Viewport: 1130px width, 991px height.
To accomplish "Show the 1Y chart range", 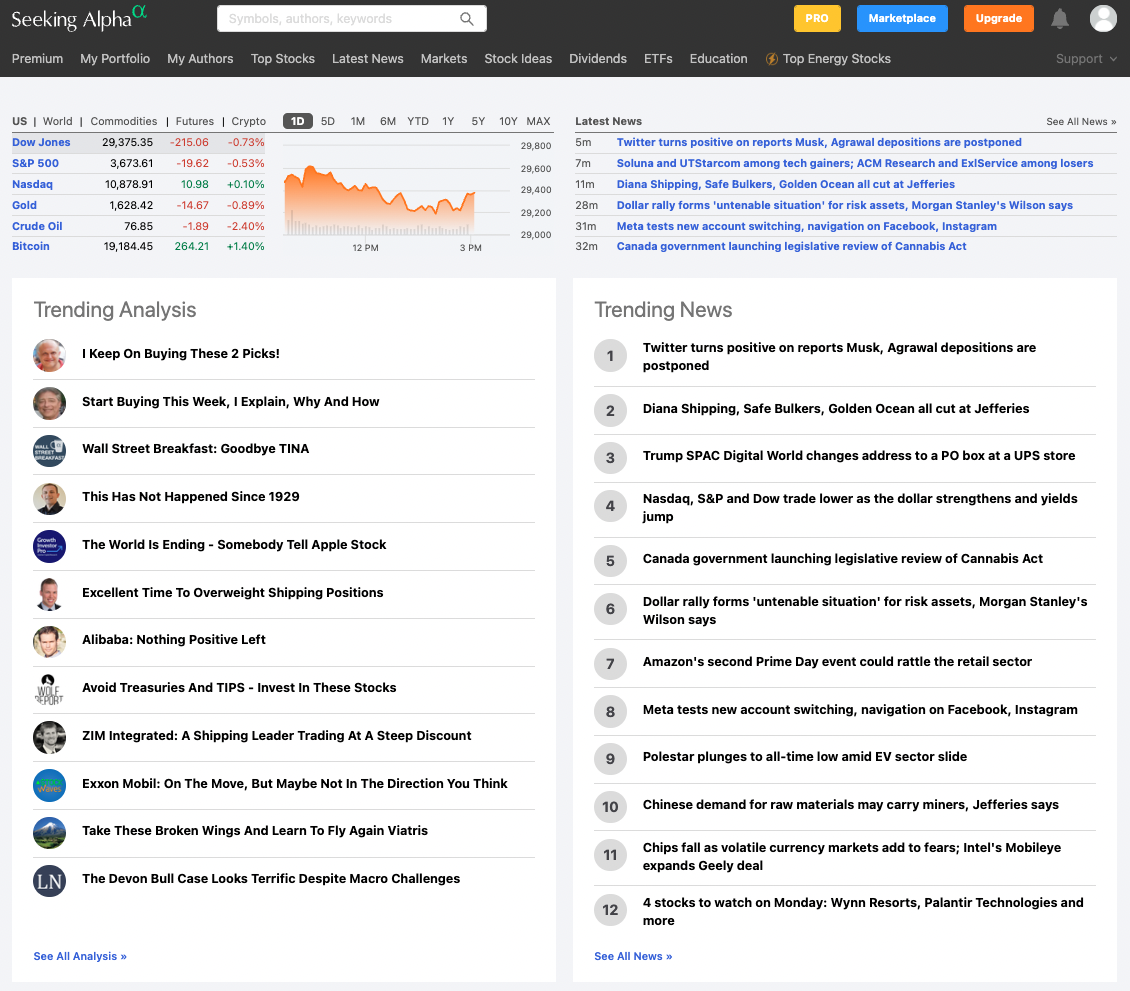I will pos(448,121).
